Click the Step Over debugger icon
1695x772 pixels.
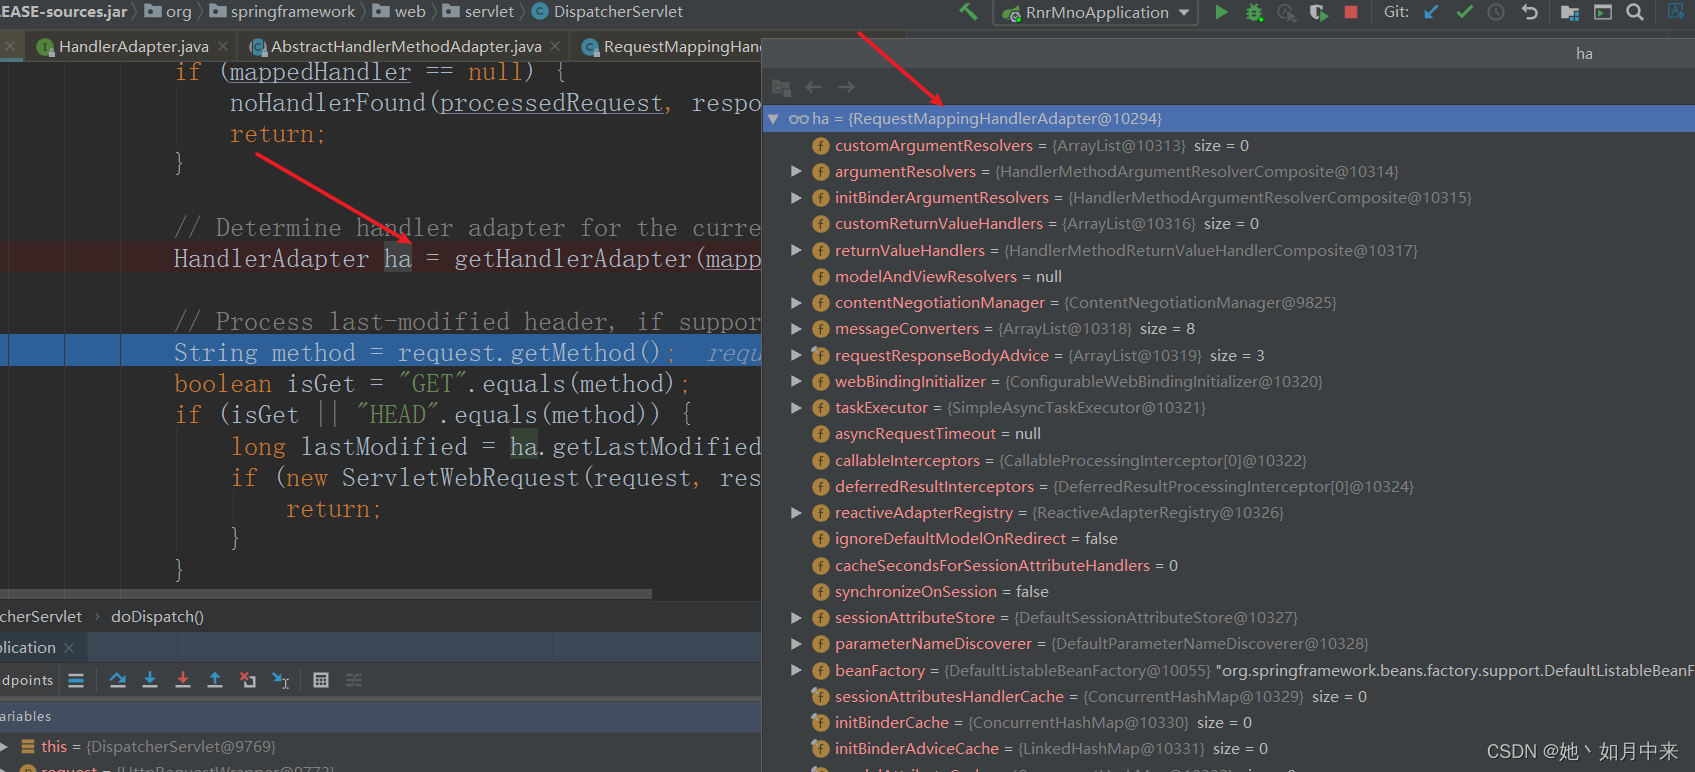(x=118, y=680)
